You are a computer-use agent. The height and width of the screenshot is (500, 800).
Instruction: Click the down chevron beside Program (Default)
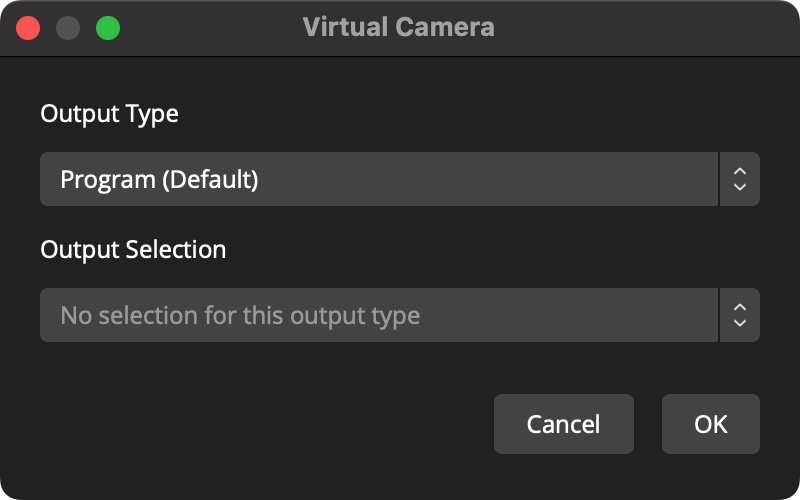tap(740, 187)
